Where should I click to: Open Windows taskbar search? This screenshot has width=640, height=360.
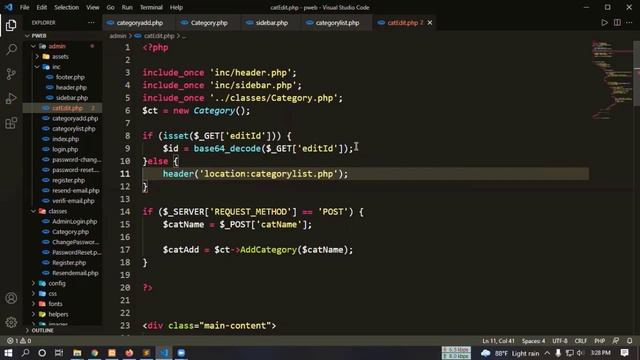pyautogui.click(x=25, y=353)
